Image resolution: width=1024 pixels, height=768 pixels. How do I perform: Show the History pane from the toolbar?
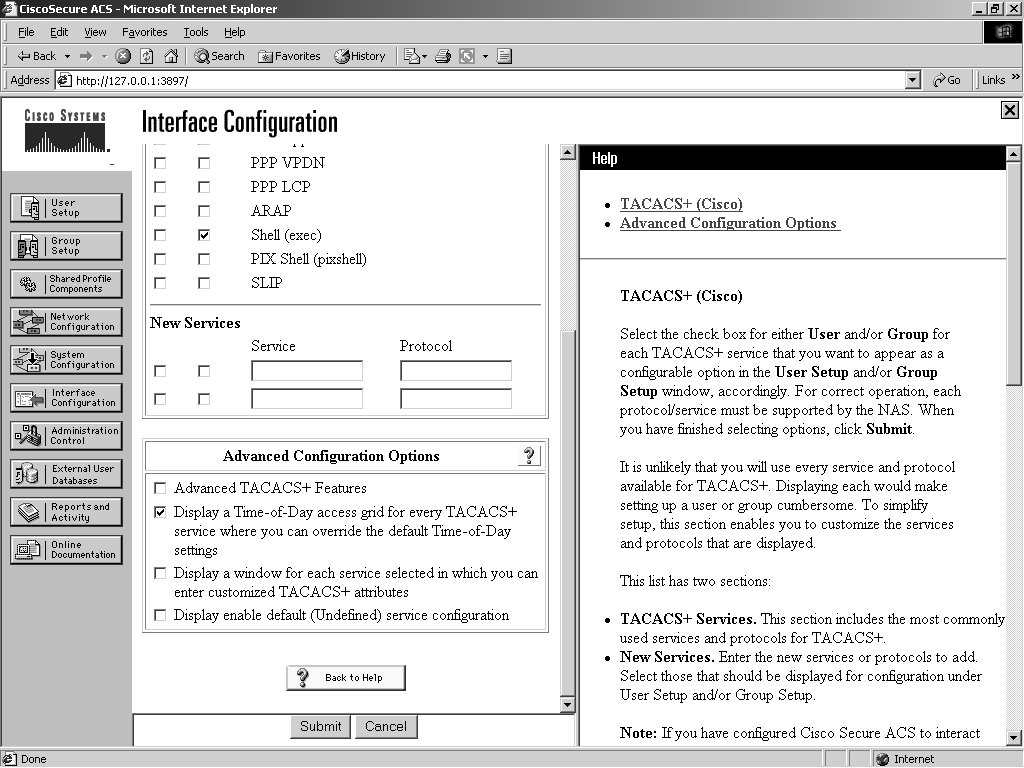(360, 56)
